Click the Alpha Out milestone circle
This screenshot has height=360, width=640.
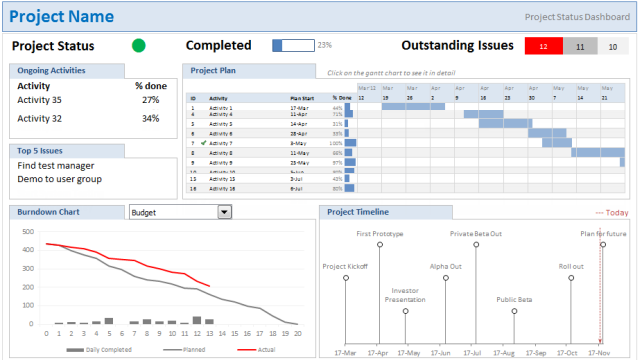[446, 278]
